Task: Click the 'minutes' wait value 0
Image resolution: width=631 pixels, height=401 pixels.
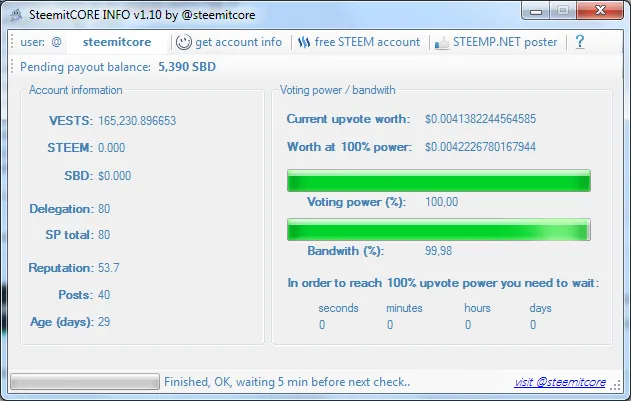Action: tap(390, 325)
